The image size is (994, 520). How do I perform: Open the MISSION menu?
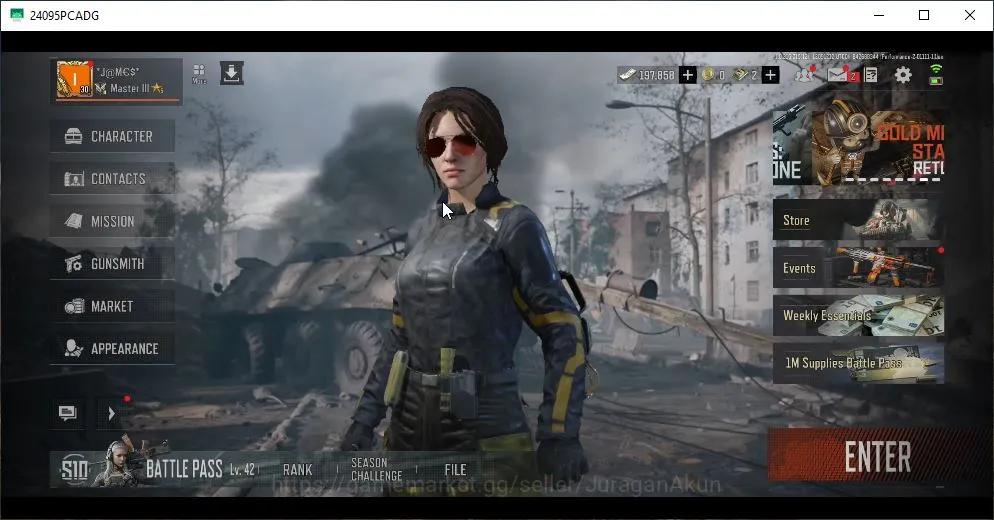[x=112, y=221]
